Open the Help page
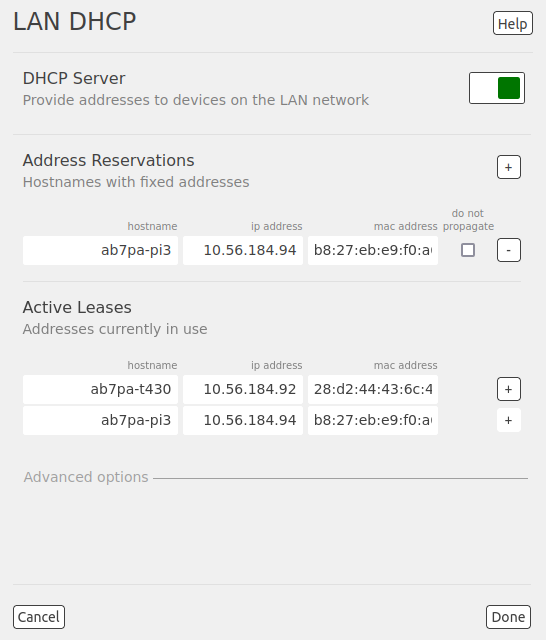 [513, 23]
